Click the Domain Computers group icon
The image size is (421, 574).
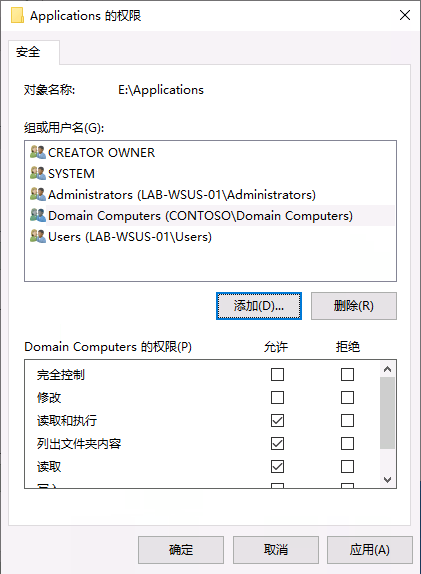pyautogui.click(x=38, y=215)
